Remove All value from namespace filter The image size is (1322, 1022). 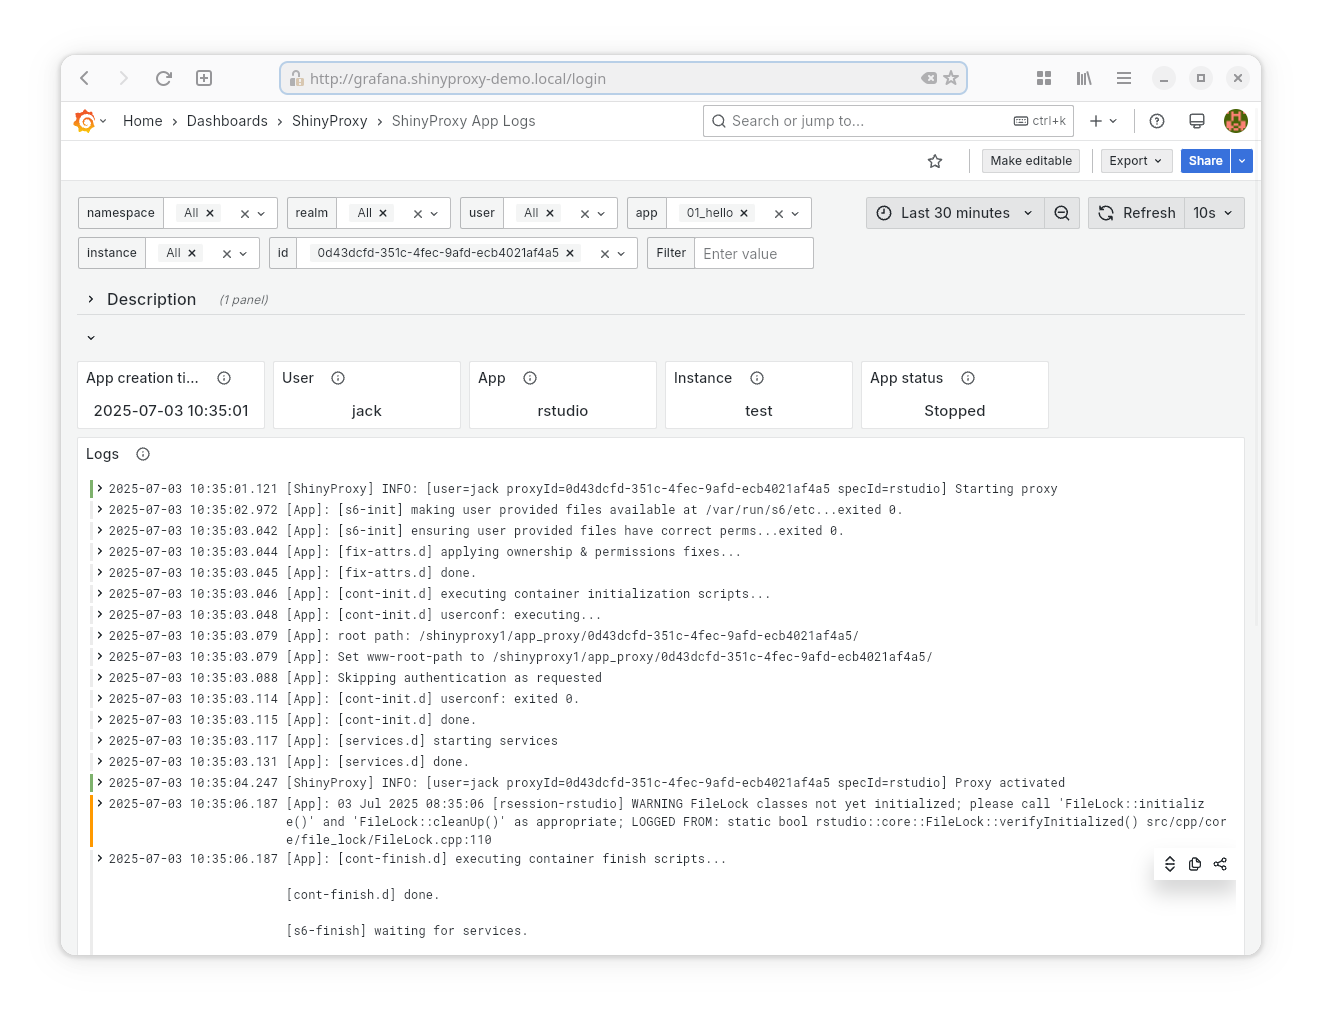pyautogui.click(x=210, y=213)
